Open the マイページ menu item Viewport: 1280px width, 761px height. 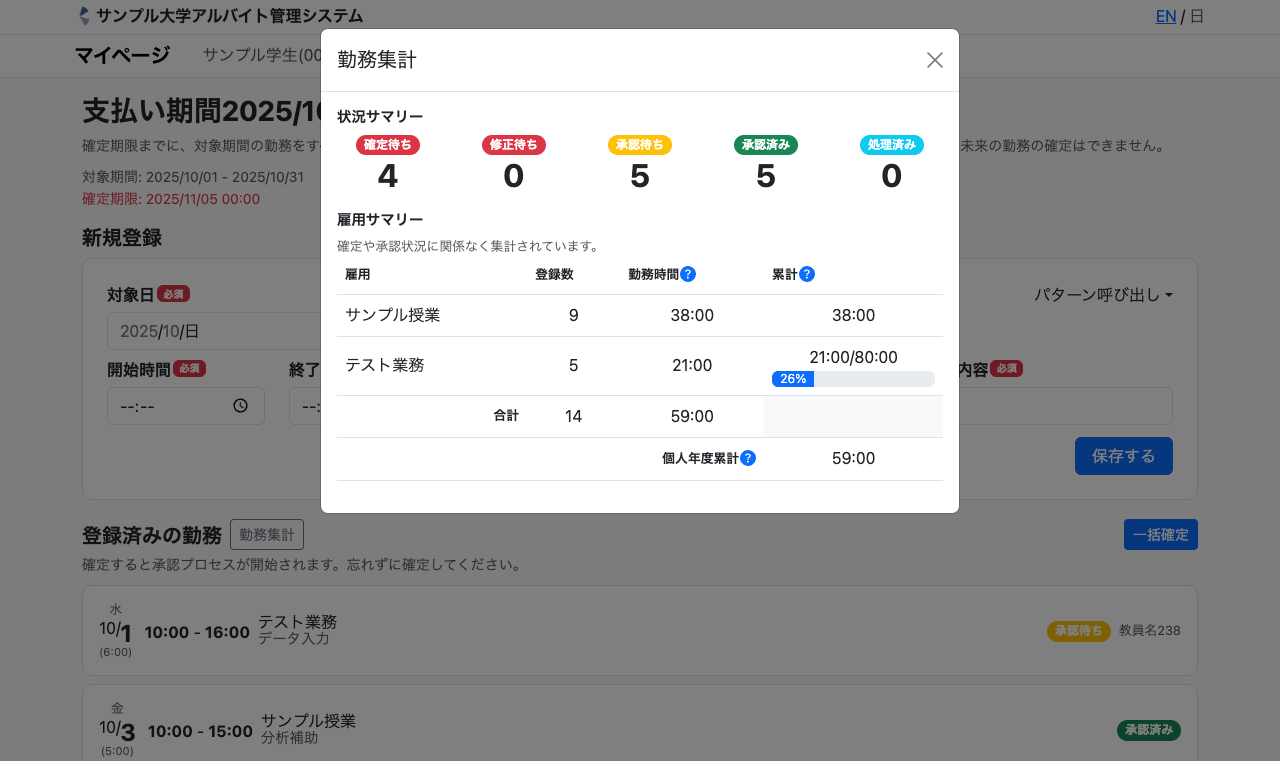pyautogui.click(x=122, y=55)
